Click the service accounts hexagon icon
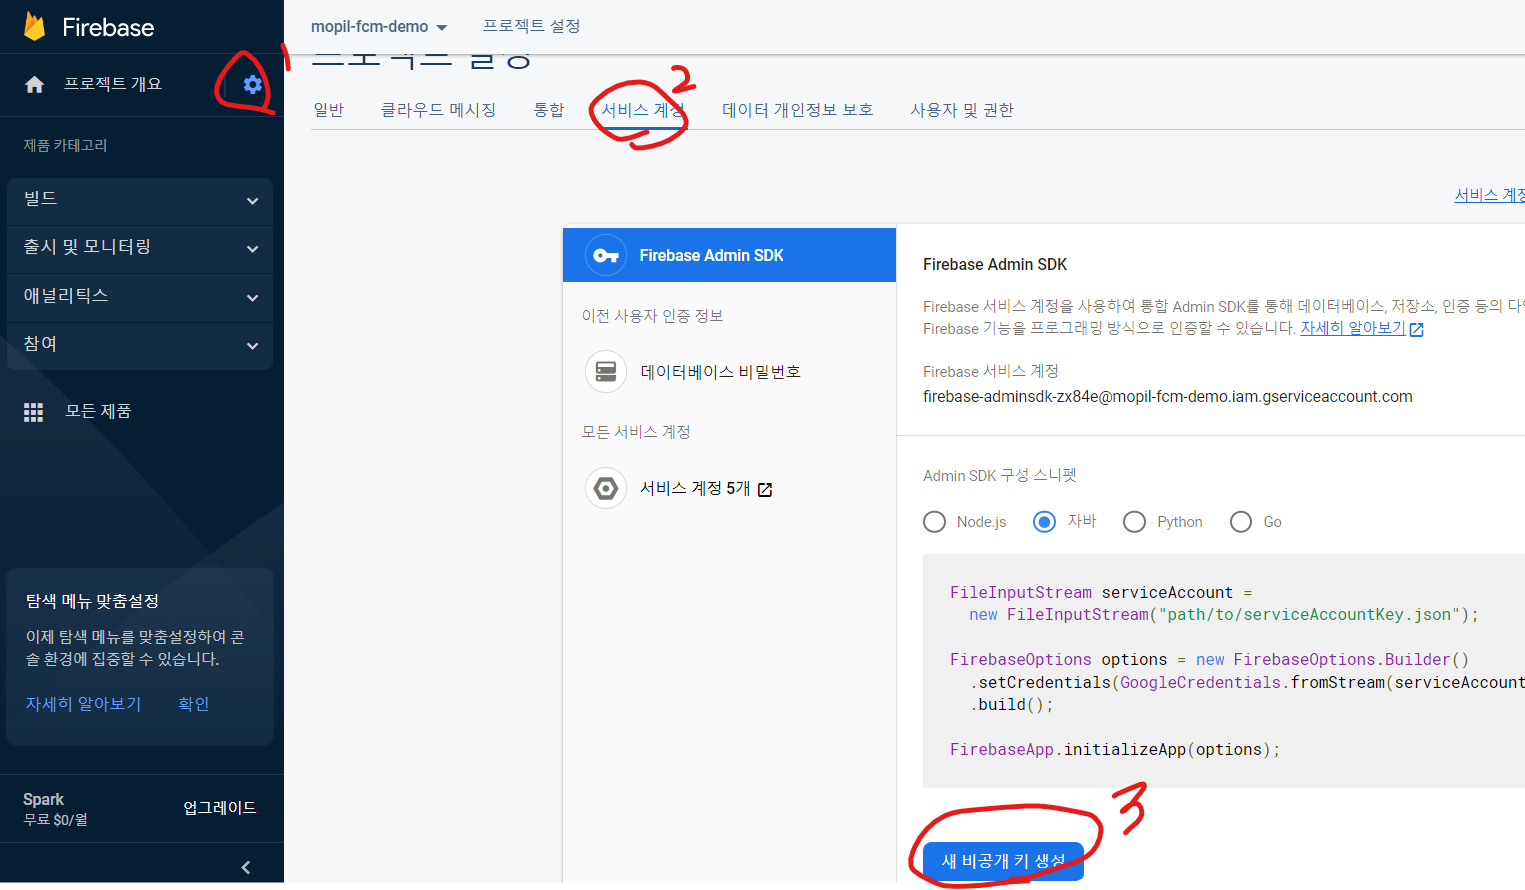Screen dimensions: 1525x890 point(606,488)
